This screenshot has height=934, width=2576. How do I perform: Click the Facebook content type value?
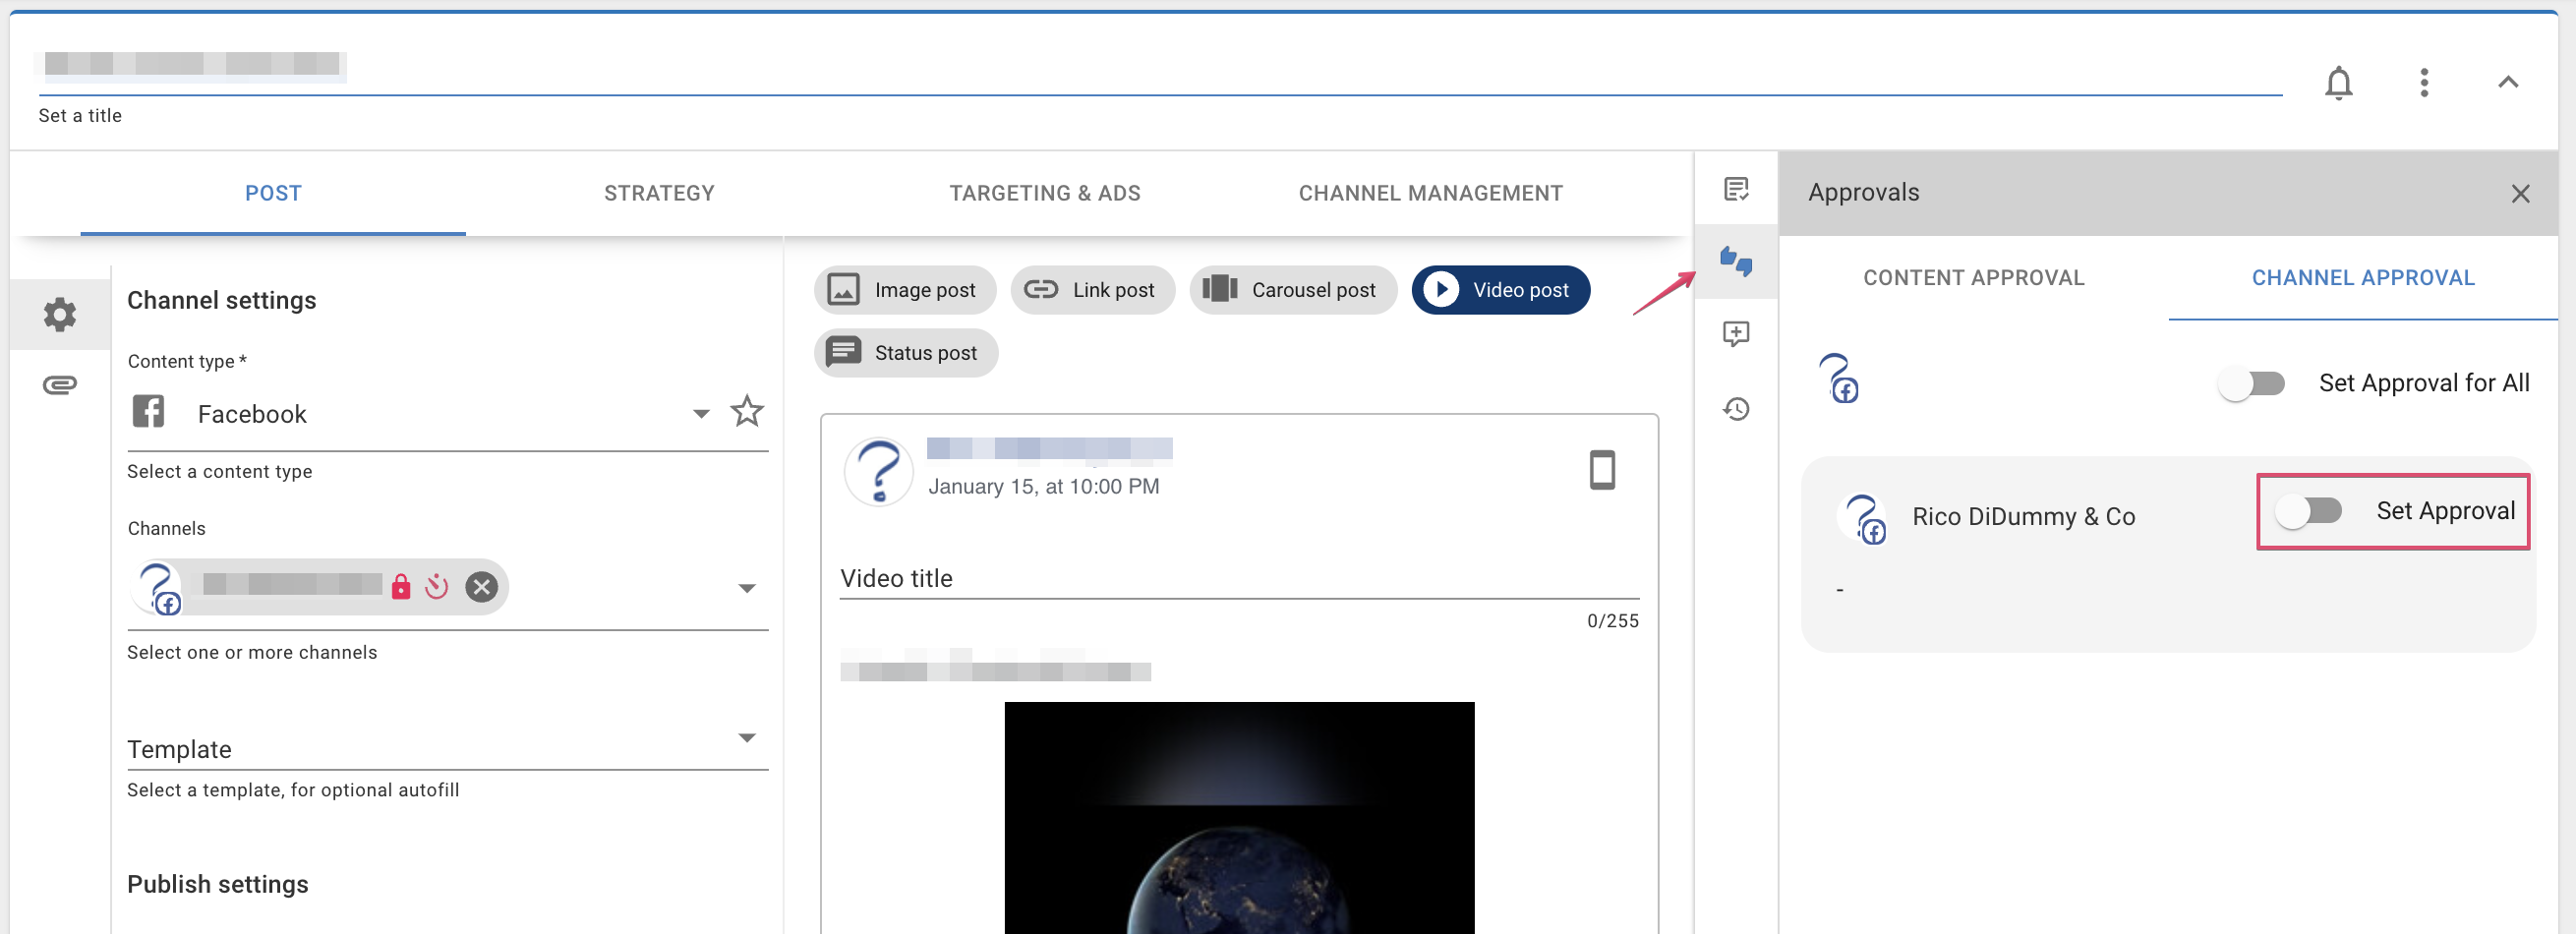pyautogui.click(x=252, y=414)
